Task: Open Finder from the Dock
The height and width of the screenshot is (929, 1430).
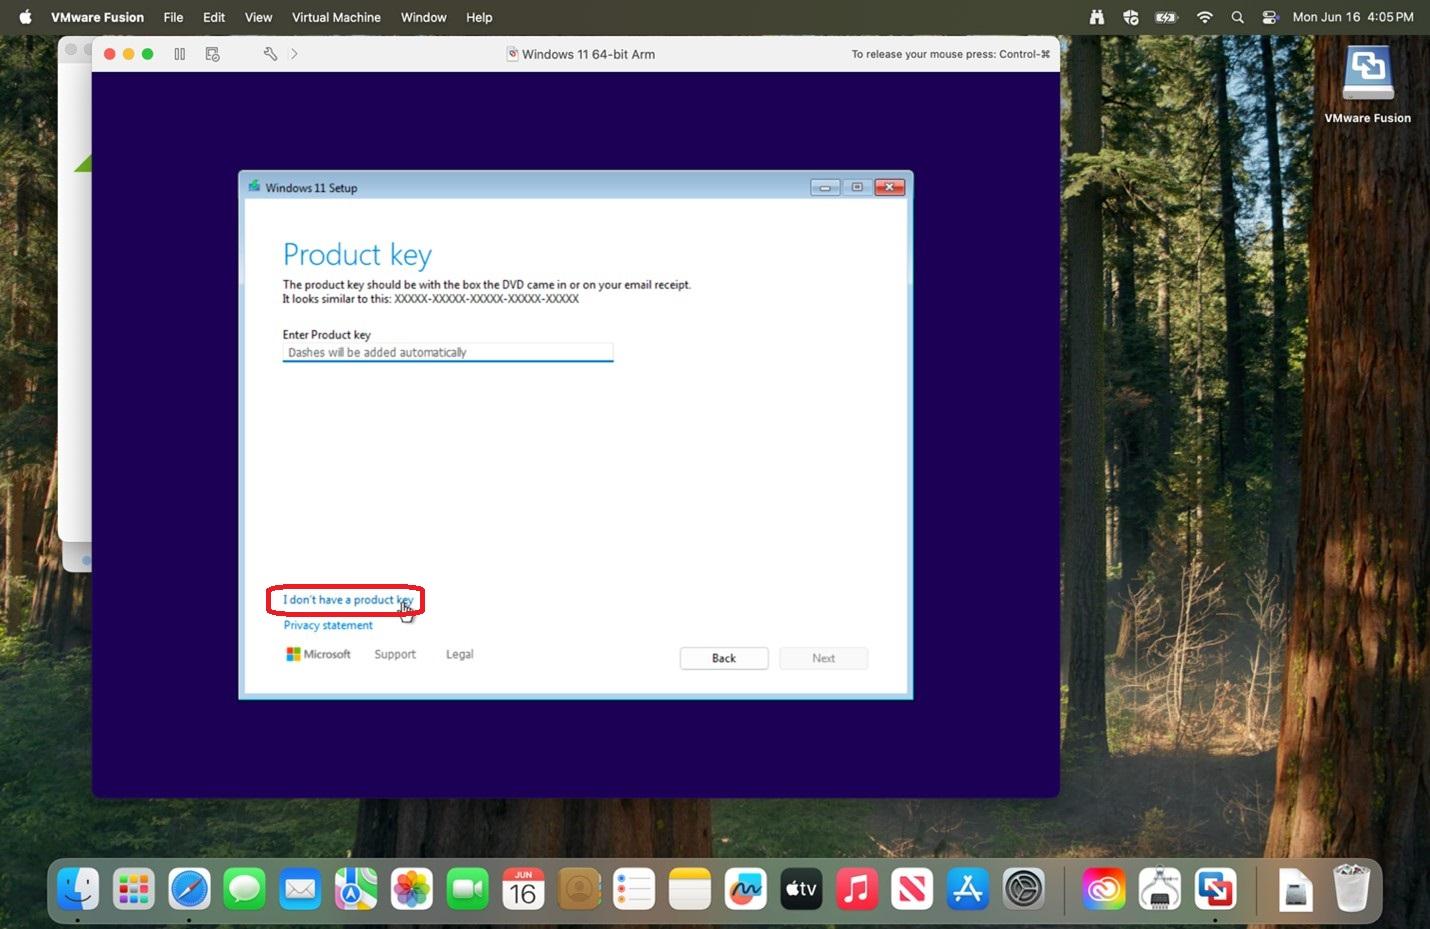Action: [78, 888]
